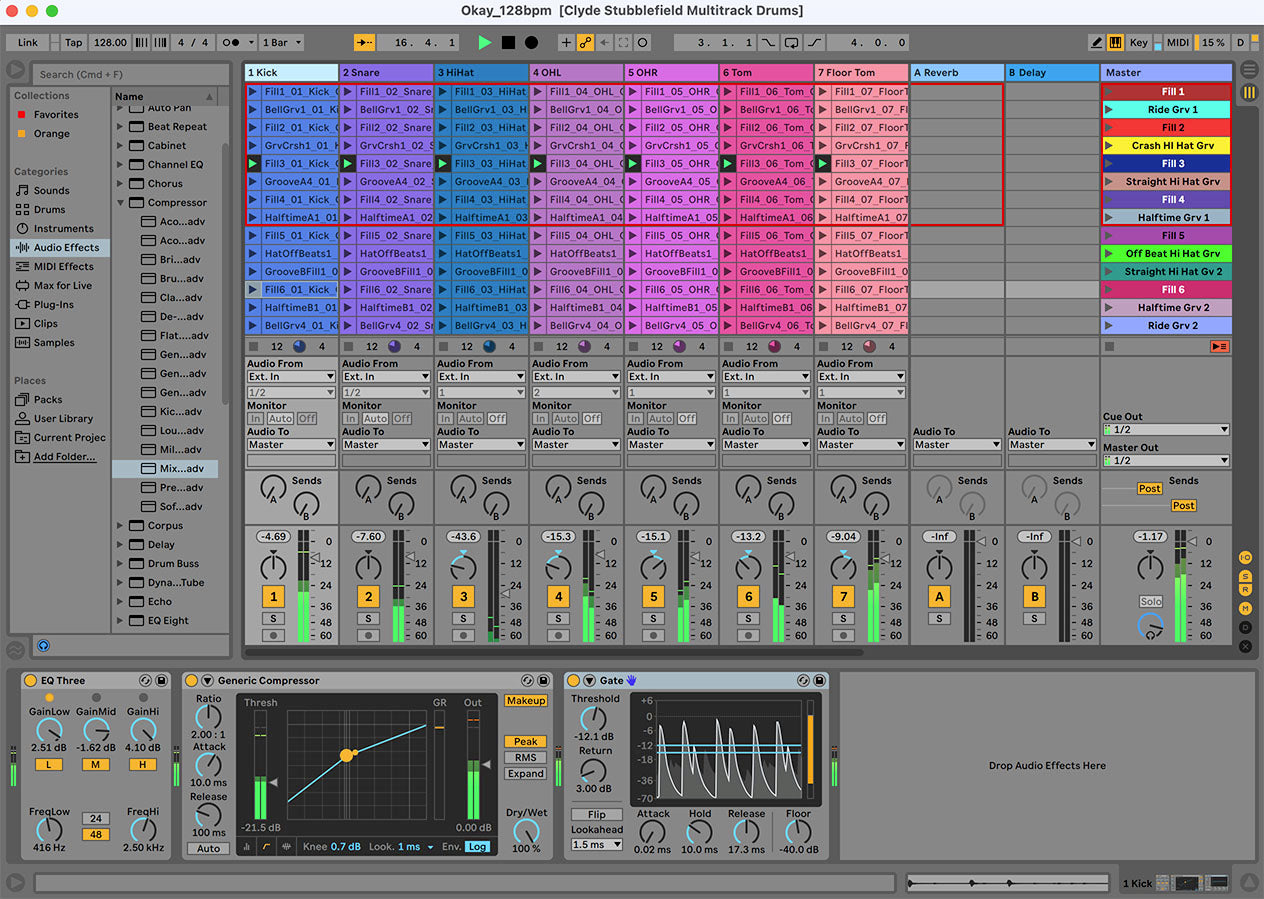Open the Samples category in browser

(53, 343)
